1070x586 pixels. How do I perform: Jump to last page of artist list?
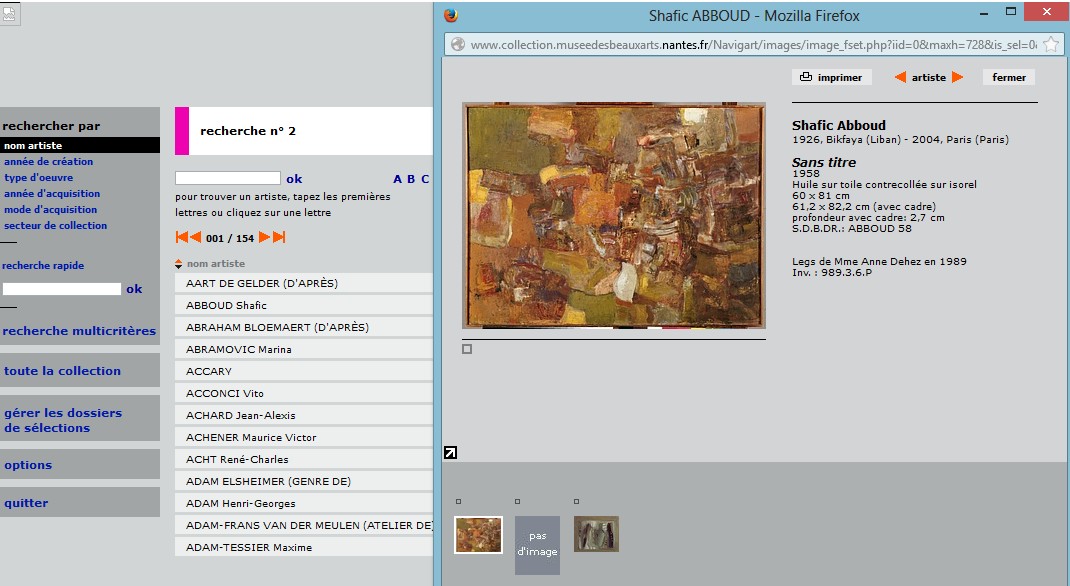coord(279,237)
